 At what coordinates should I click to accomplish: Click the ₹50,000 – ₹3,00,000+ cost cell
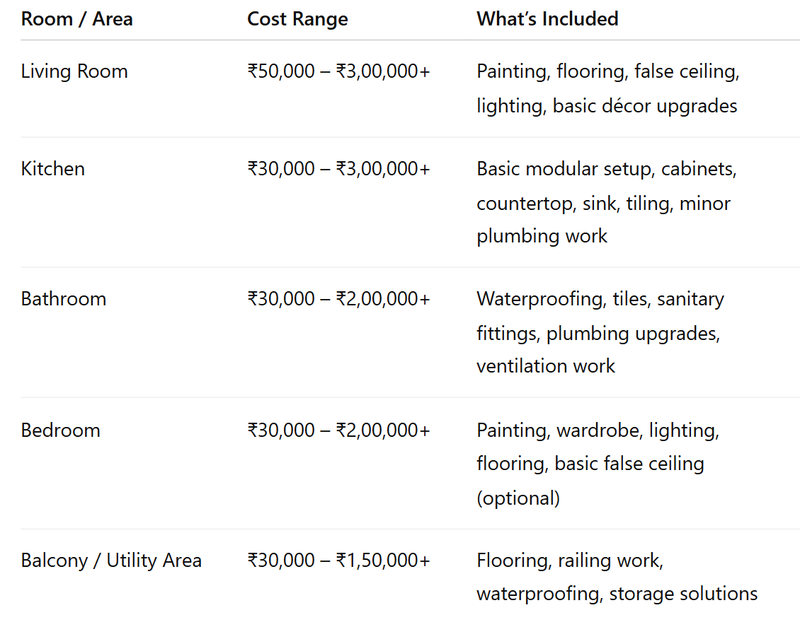click(x=339, y=71)
